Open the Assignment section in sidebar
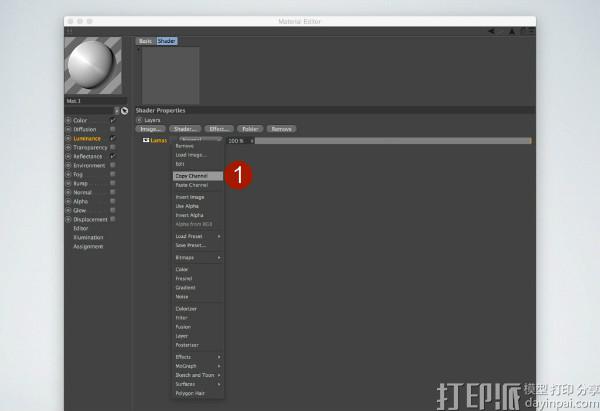The height and width of the screenshot is (411, 600). (x=88, y=246)
